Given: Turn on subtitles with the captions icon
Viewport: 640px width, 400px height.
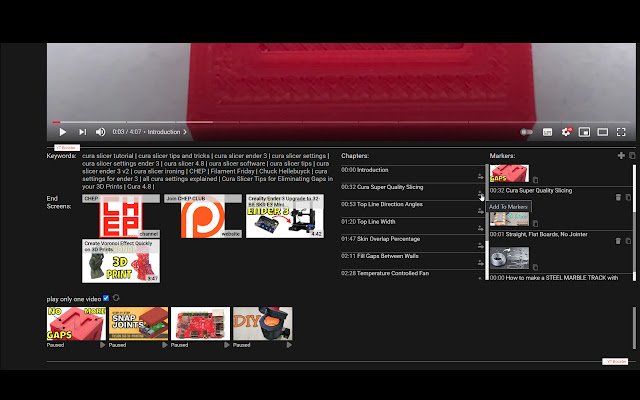Looking at the screenshot, I should click(547, 132).
